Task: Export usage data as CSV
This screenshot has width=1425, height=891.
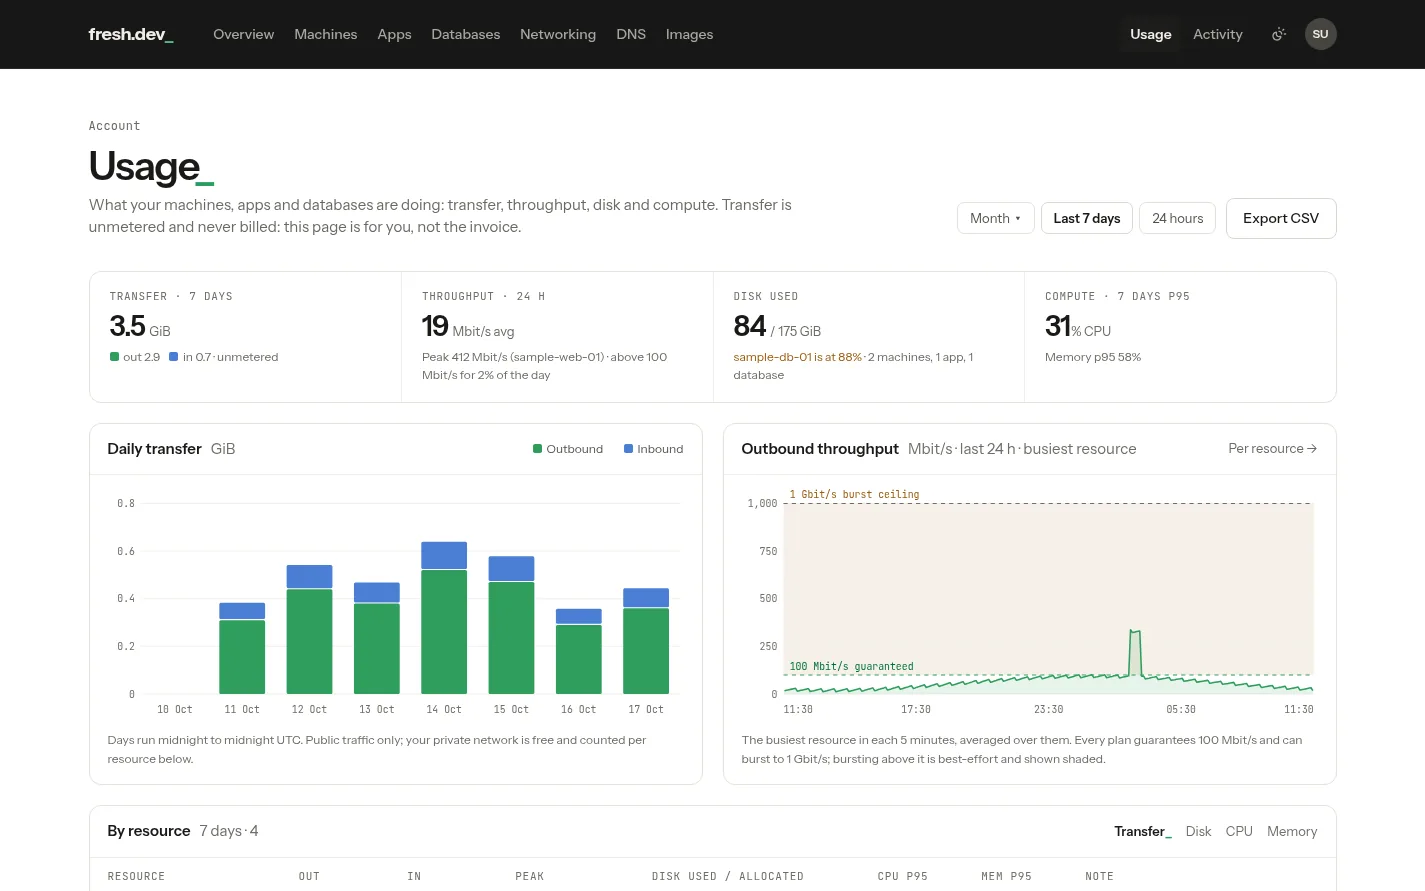Action: click(1281, 218)
